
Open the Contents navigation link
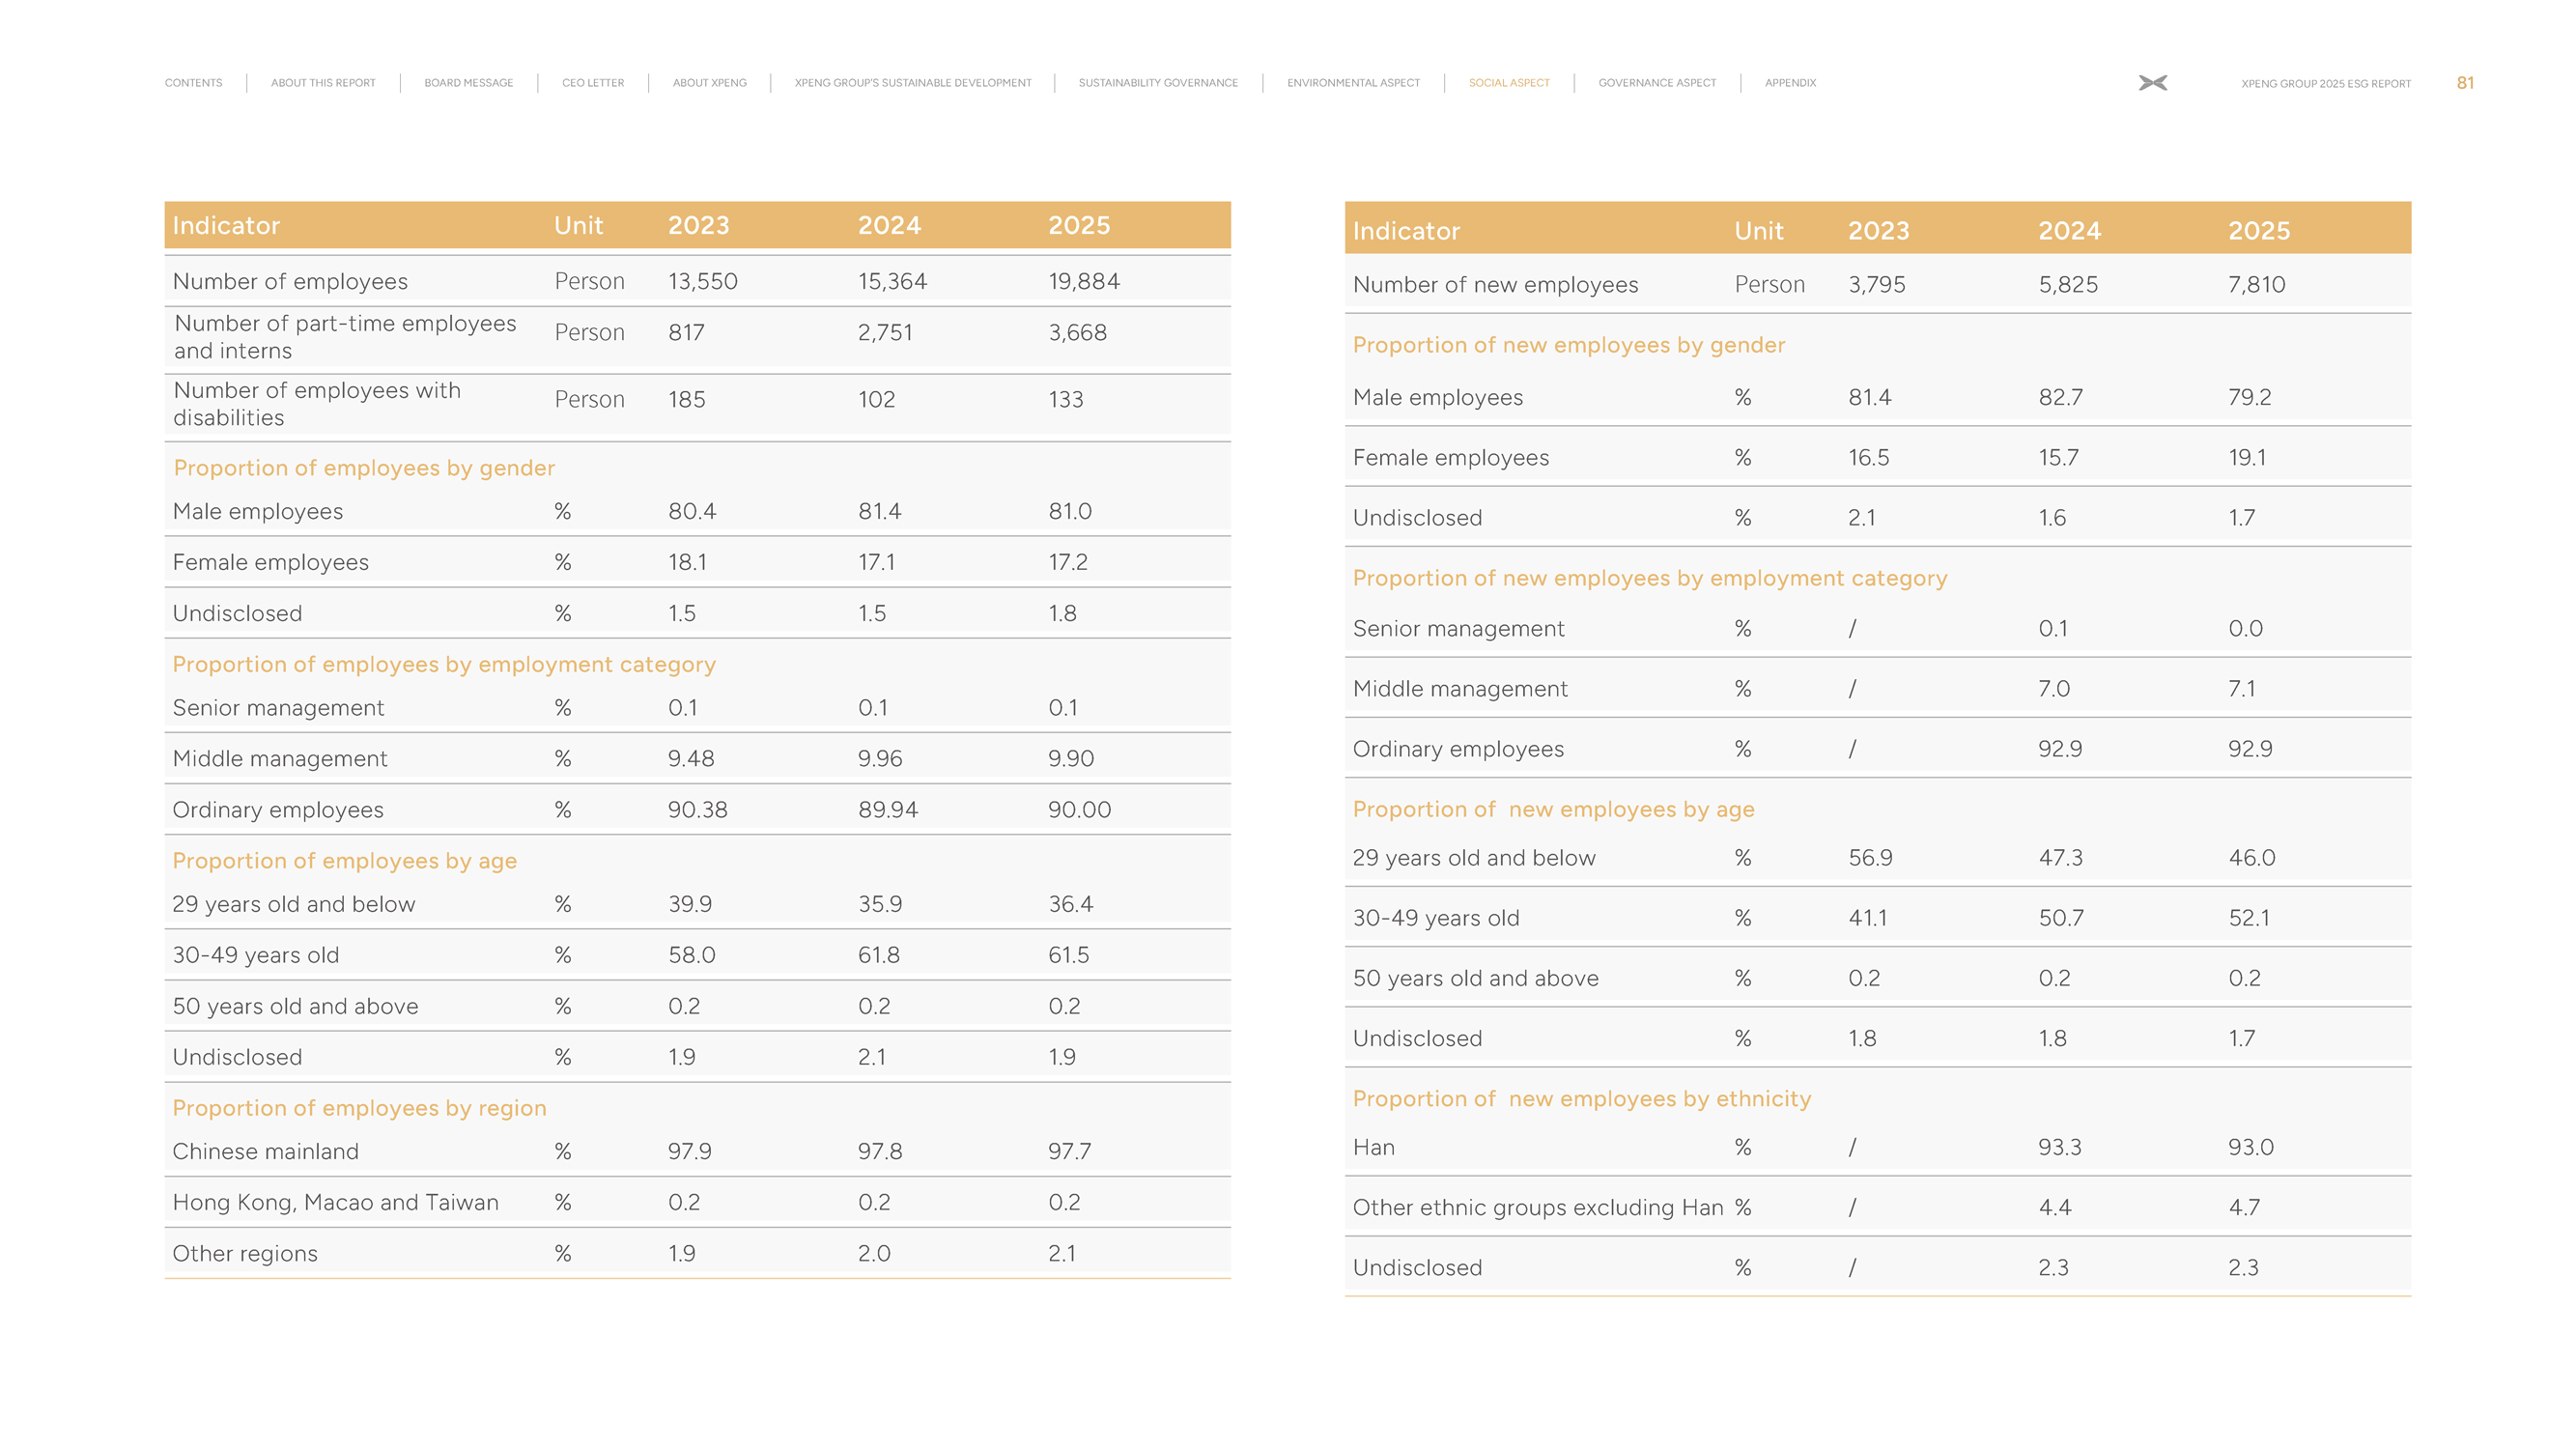pos(193,83)
